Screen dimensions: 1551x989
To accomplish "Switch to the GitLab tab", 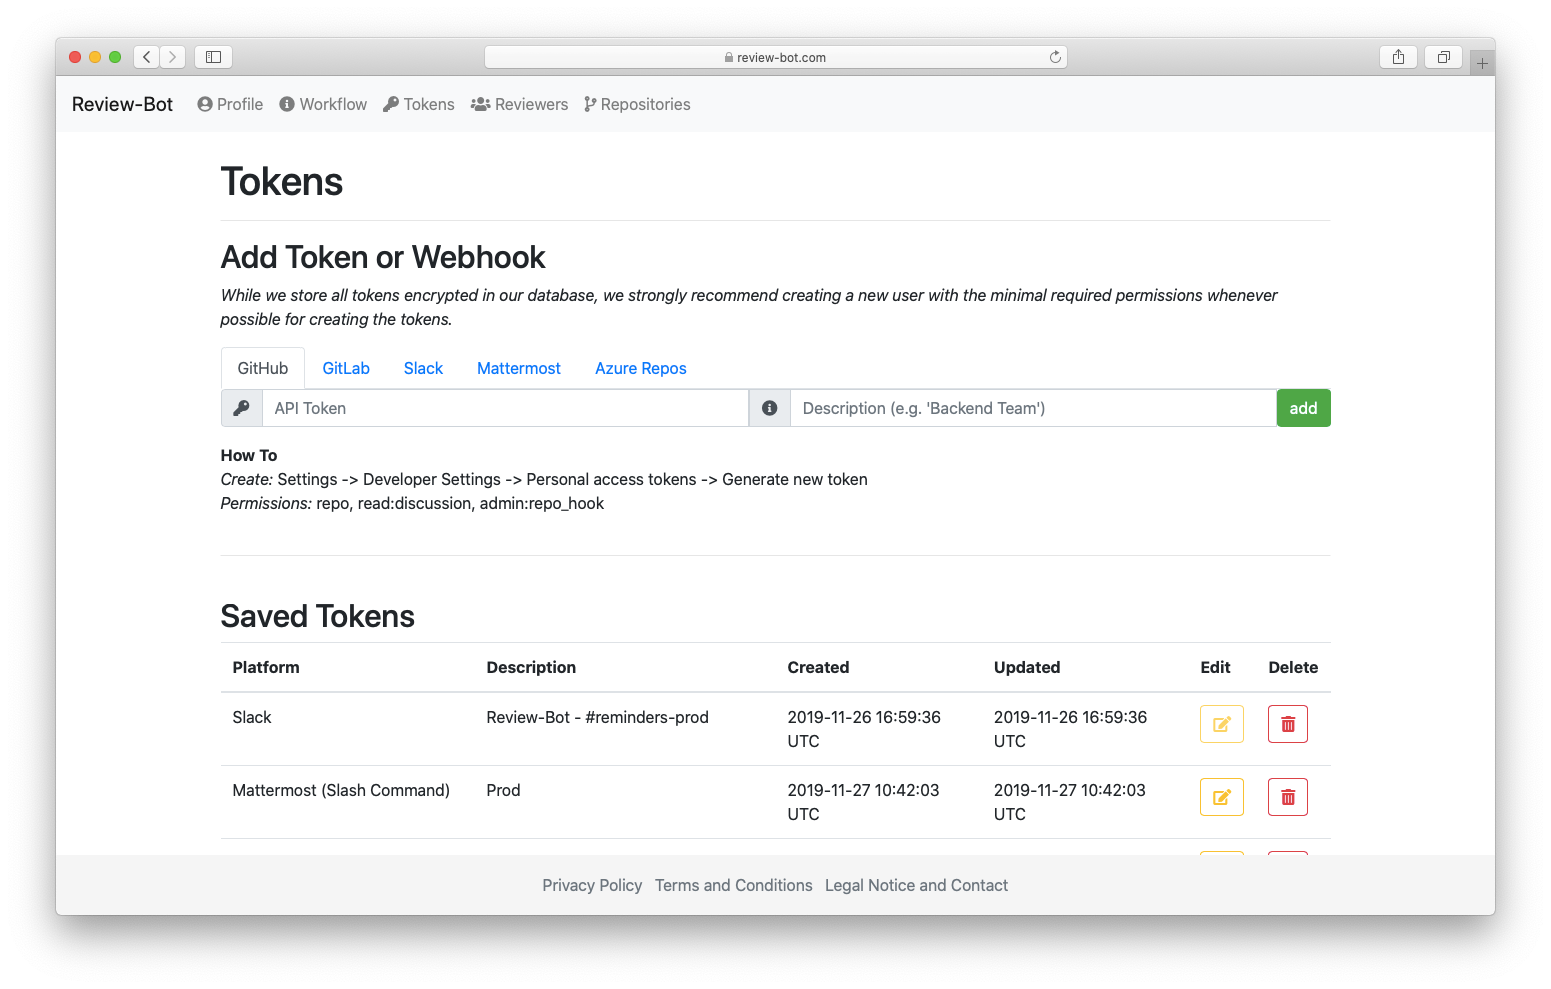I will pos(345,368).
